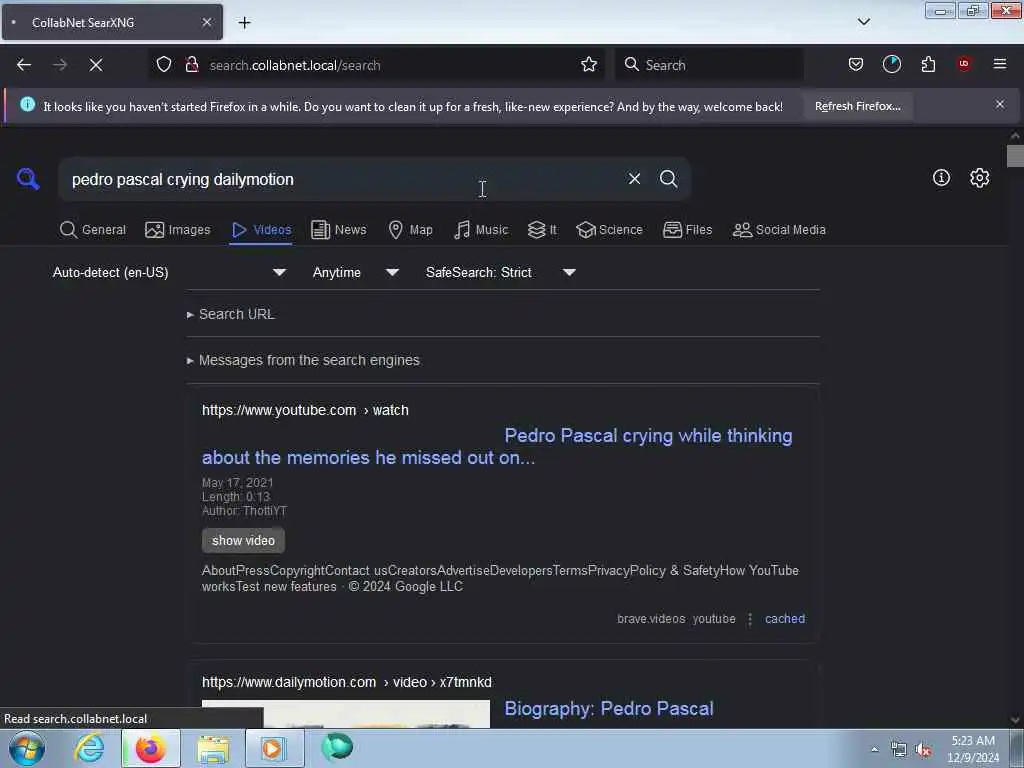Image resolution: width=1024 pixels, height=768 pixels.
Task: Click the Firefox account profile icon
Action: 891,64
